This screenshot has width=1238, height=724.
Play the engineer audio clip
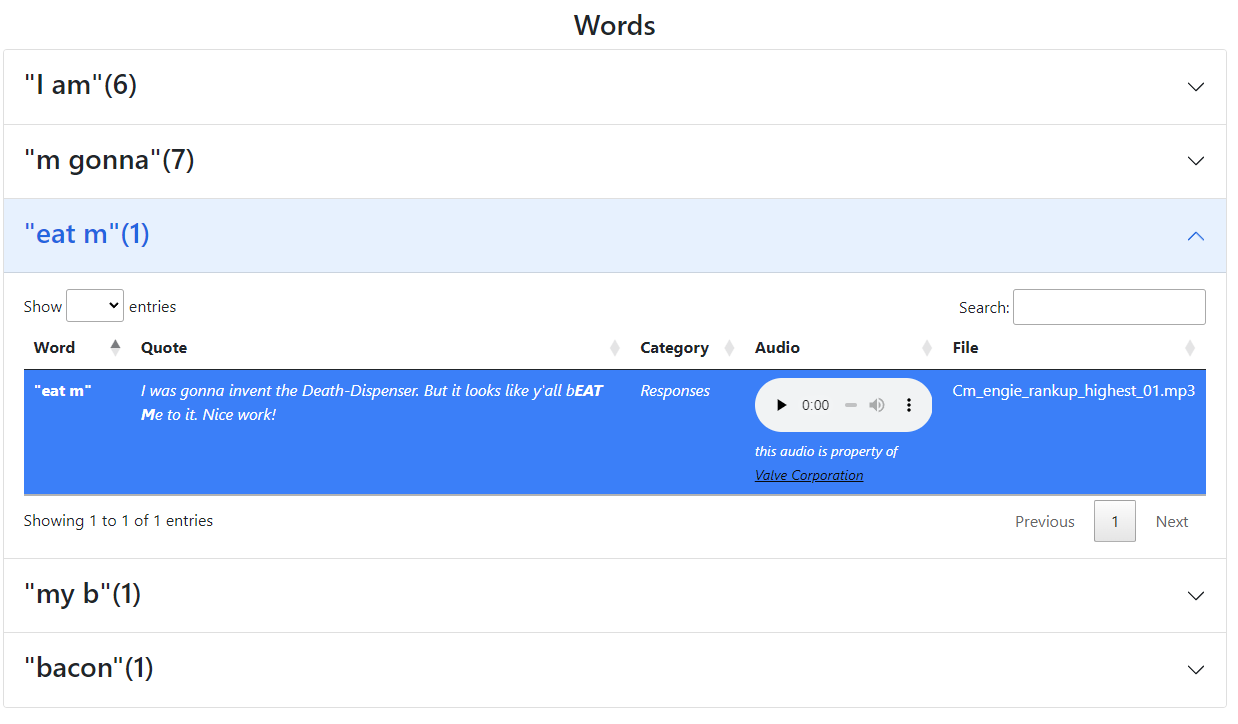click(781, 405)
